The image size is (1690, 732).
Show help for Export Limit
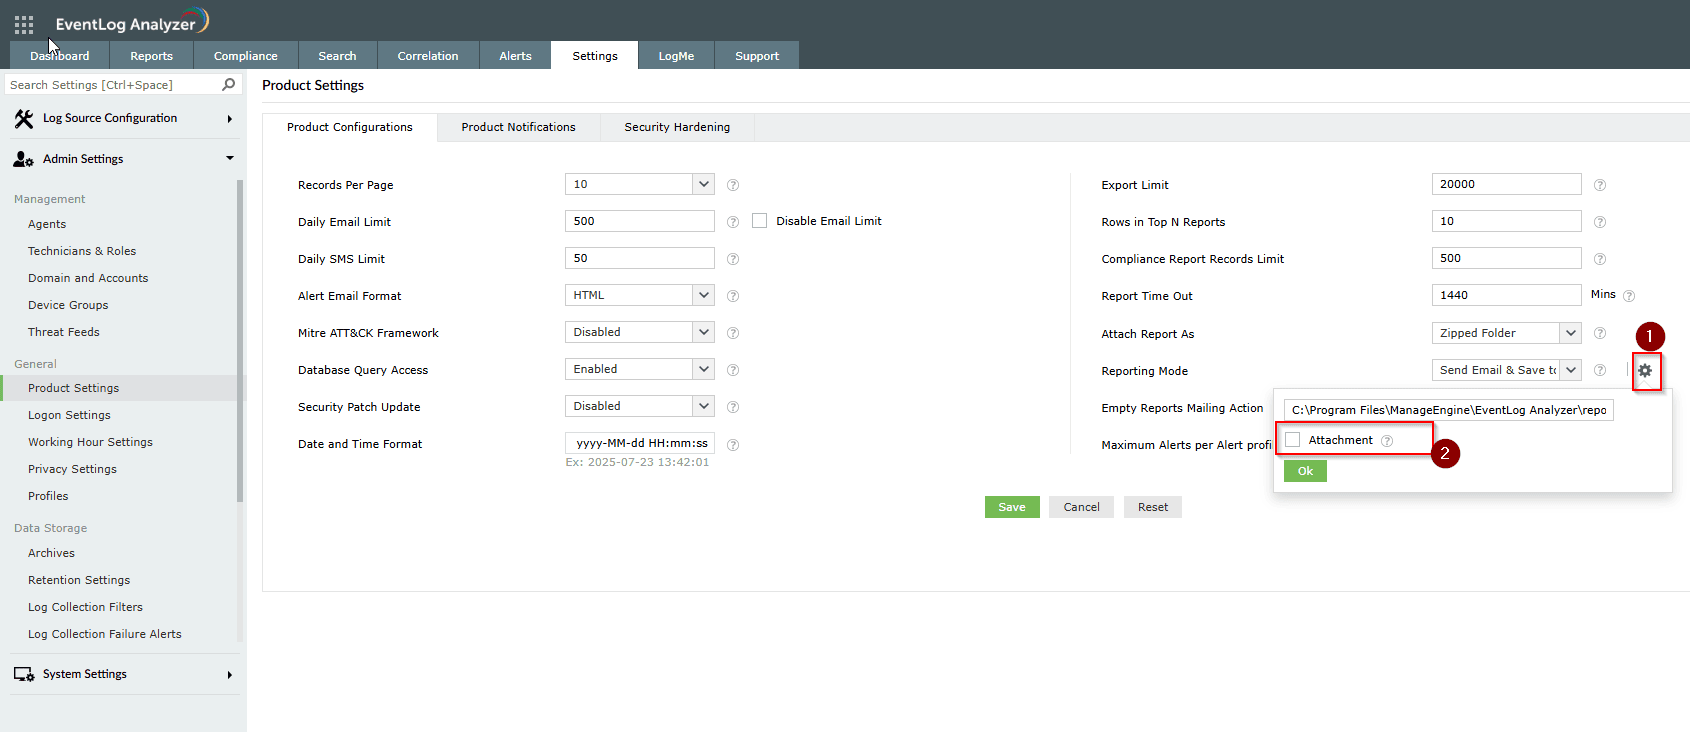[1600, 185]
